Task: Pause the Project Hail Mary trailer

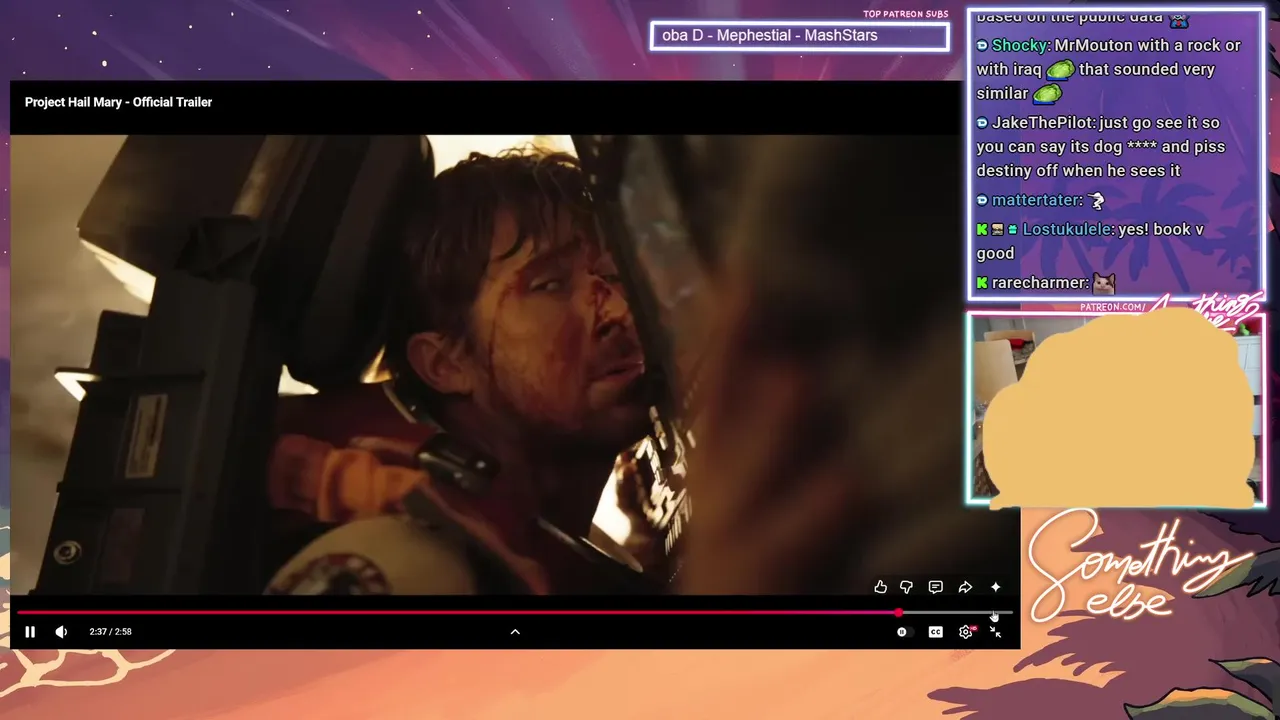Action: point(30,632)
